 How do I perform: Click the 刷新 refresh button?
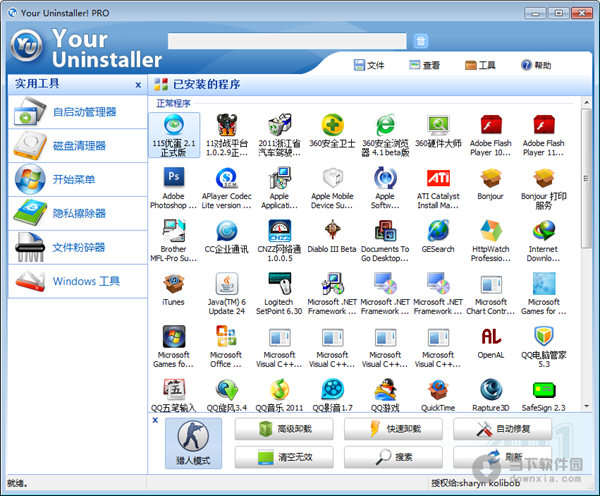[x=502, y=457]
